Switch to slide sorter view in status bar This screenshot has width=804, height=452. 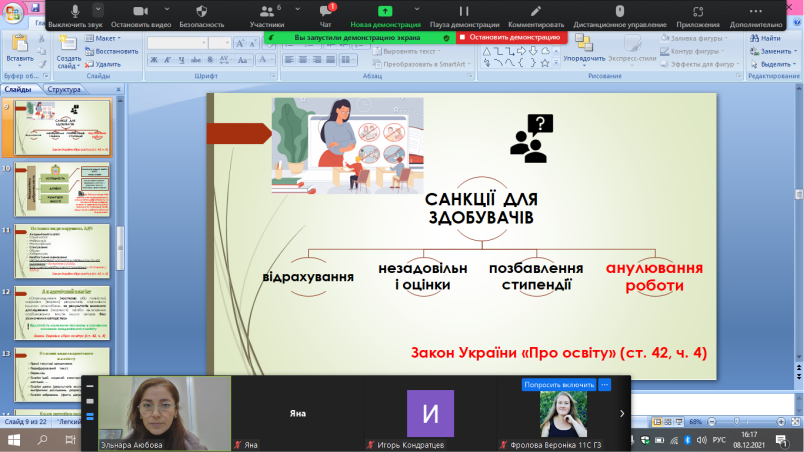click(x=668, y=421)
